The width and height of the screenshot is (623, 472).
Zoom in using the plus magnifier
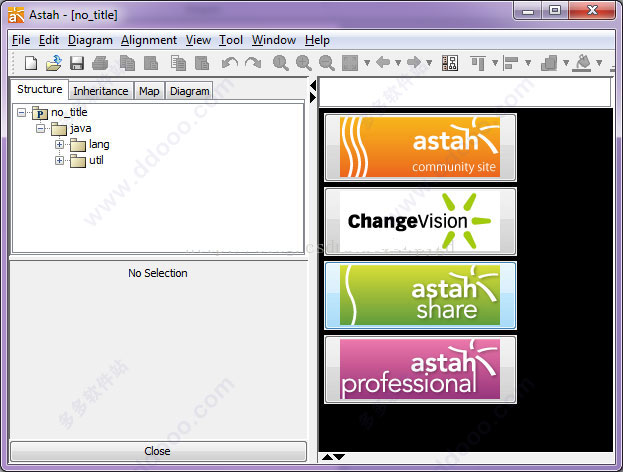pyautogui.click(x=304, y=63)
